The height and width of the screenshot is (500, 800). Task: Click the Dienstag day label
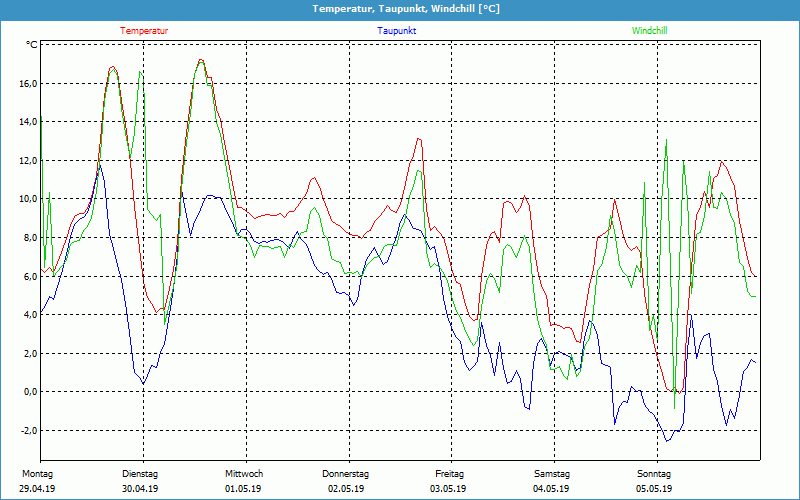(x=140, y=474)
